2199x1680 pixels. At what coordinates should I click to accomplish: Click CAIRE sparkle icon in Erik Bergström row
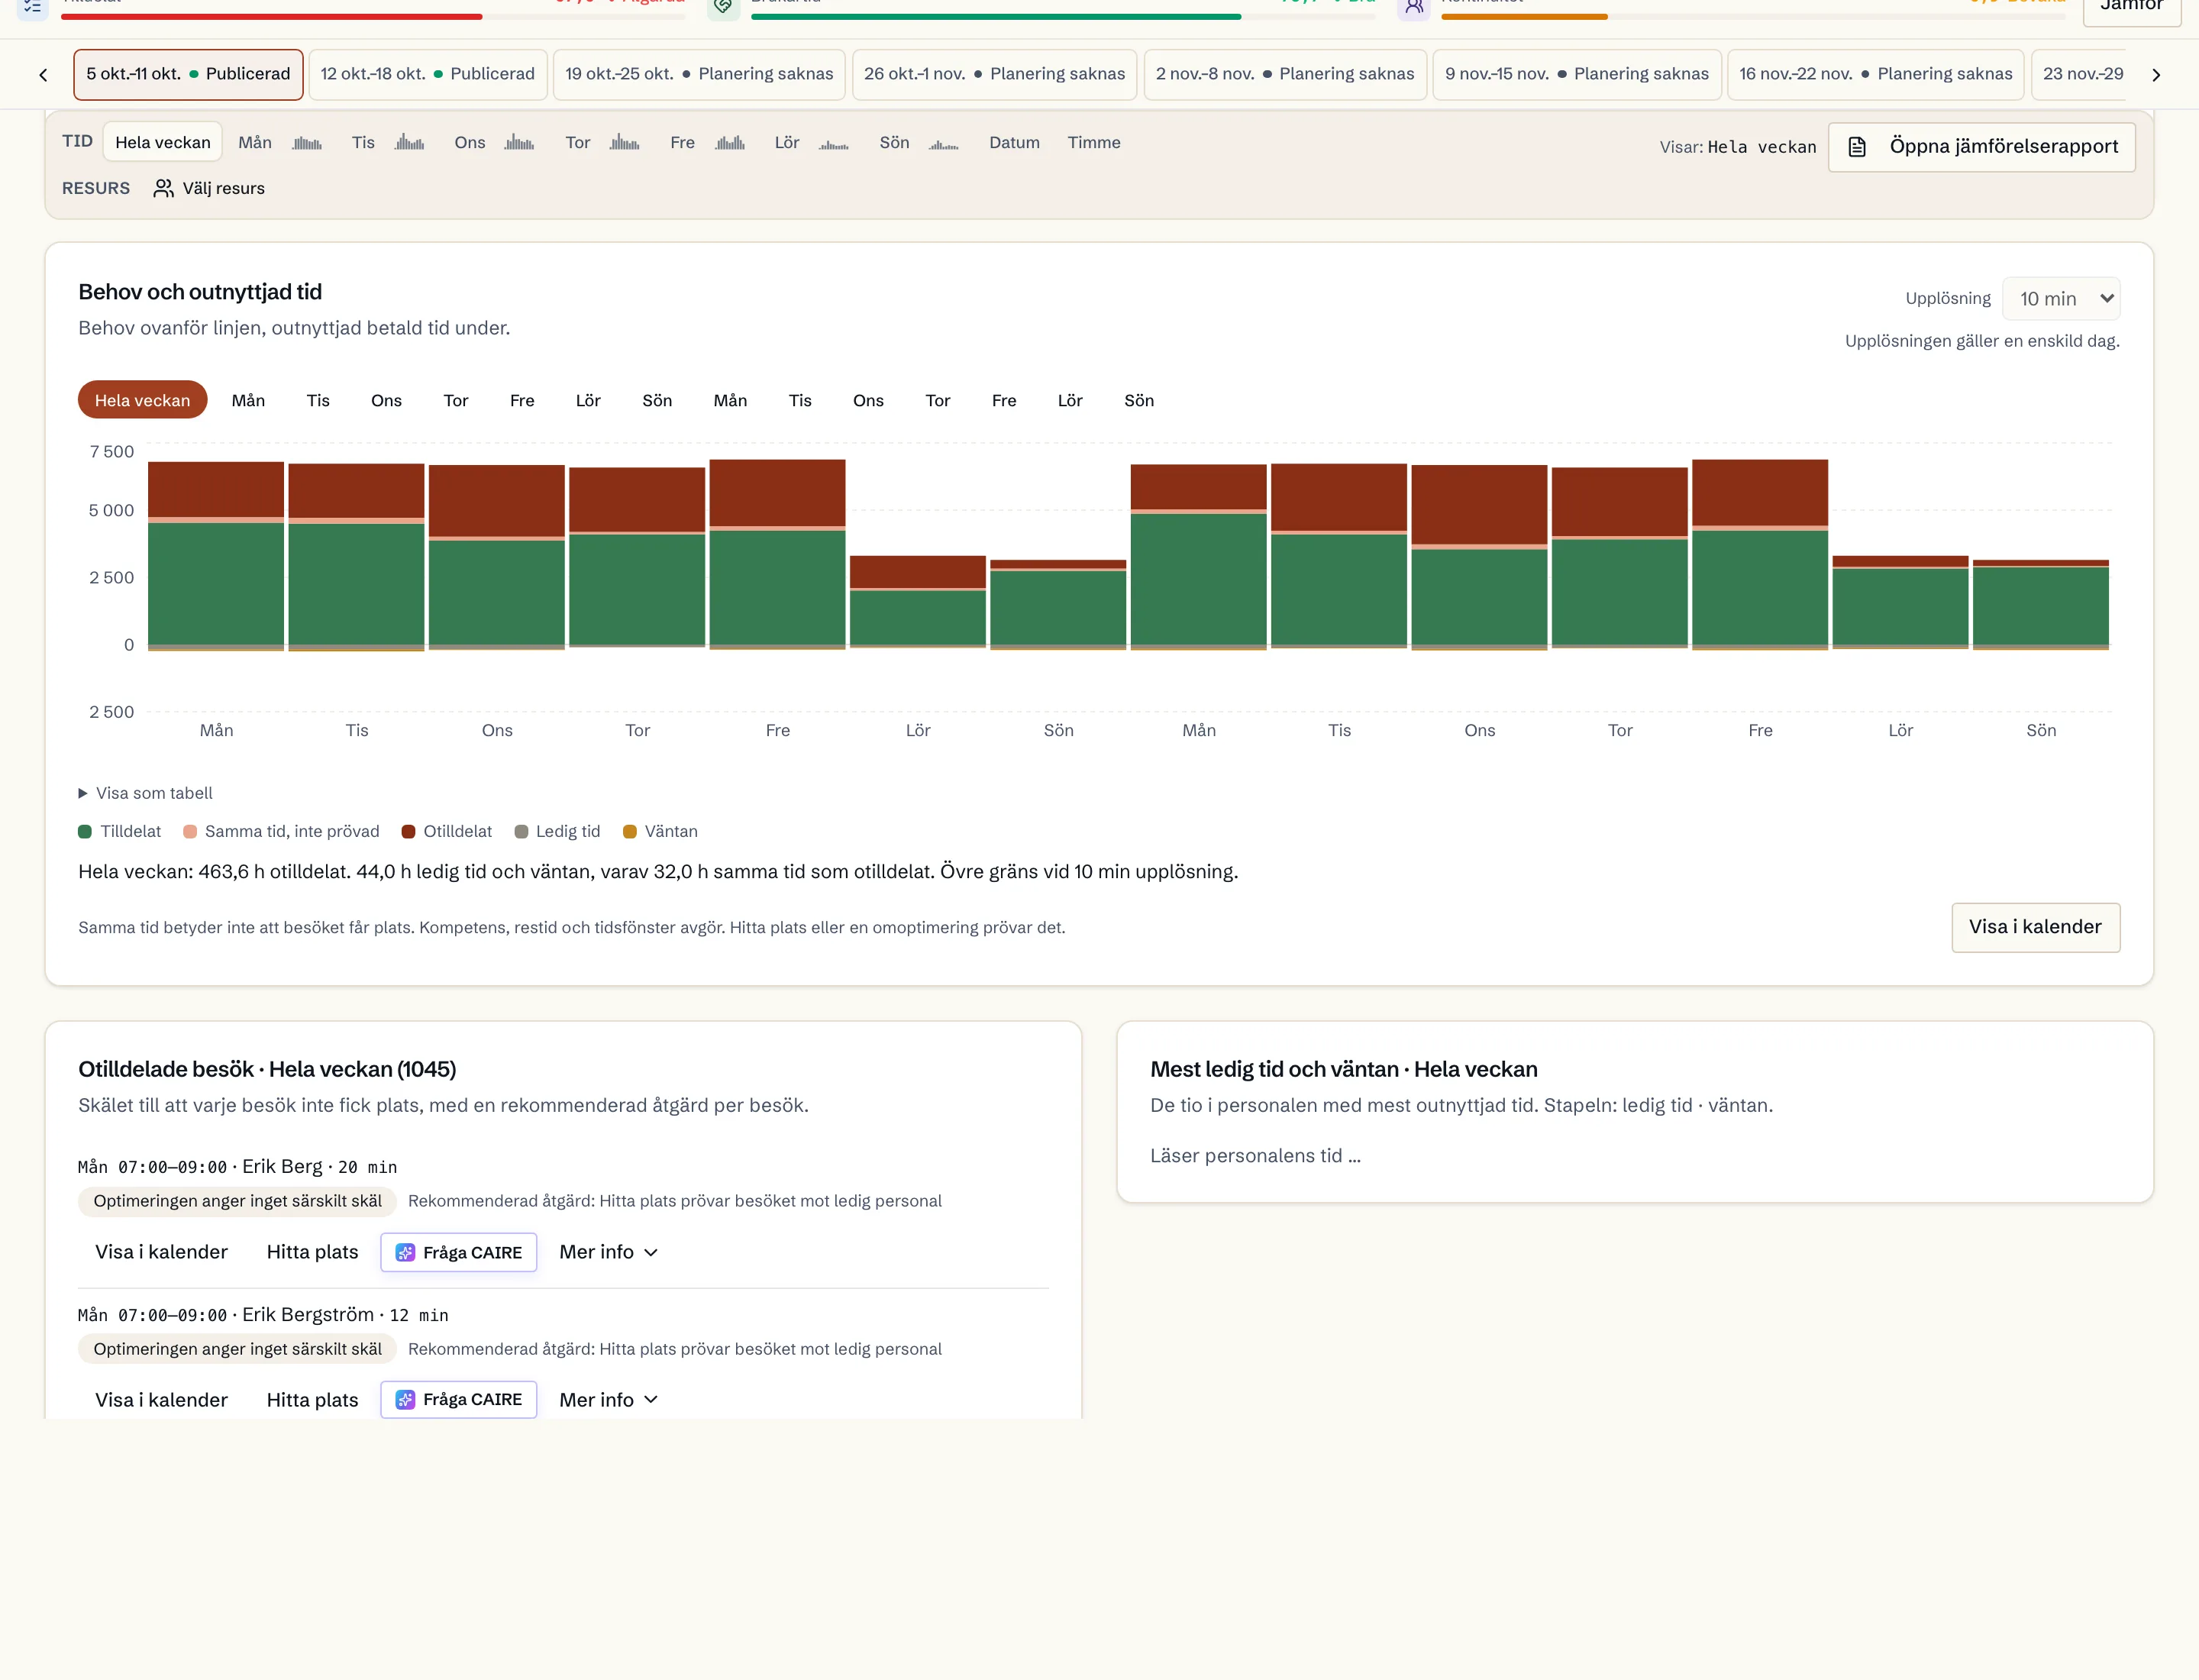[405, 1400]
